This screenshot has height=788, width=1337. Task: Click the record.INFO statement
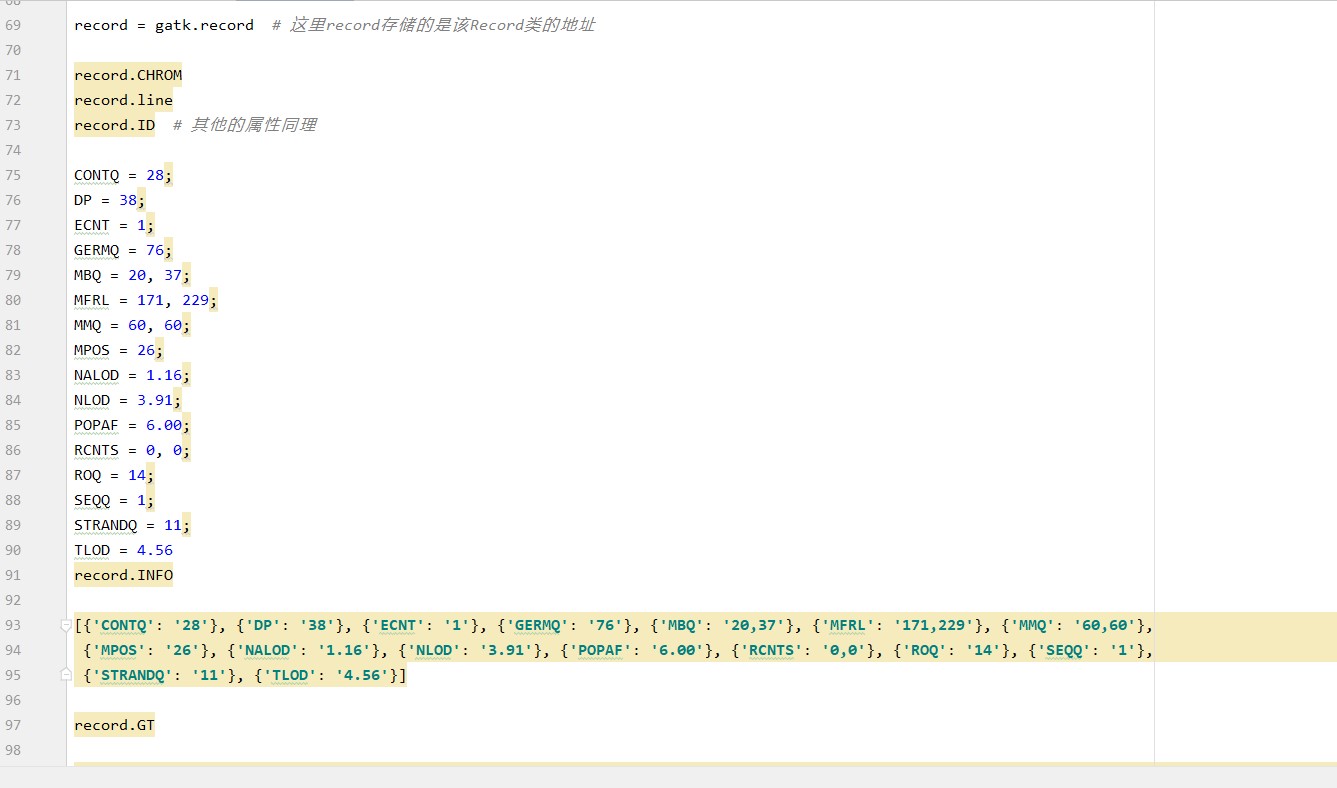coord(123,575)
